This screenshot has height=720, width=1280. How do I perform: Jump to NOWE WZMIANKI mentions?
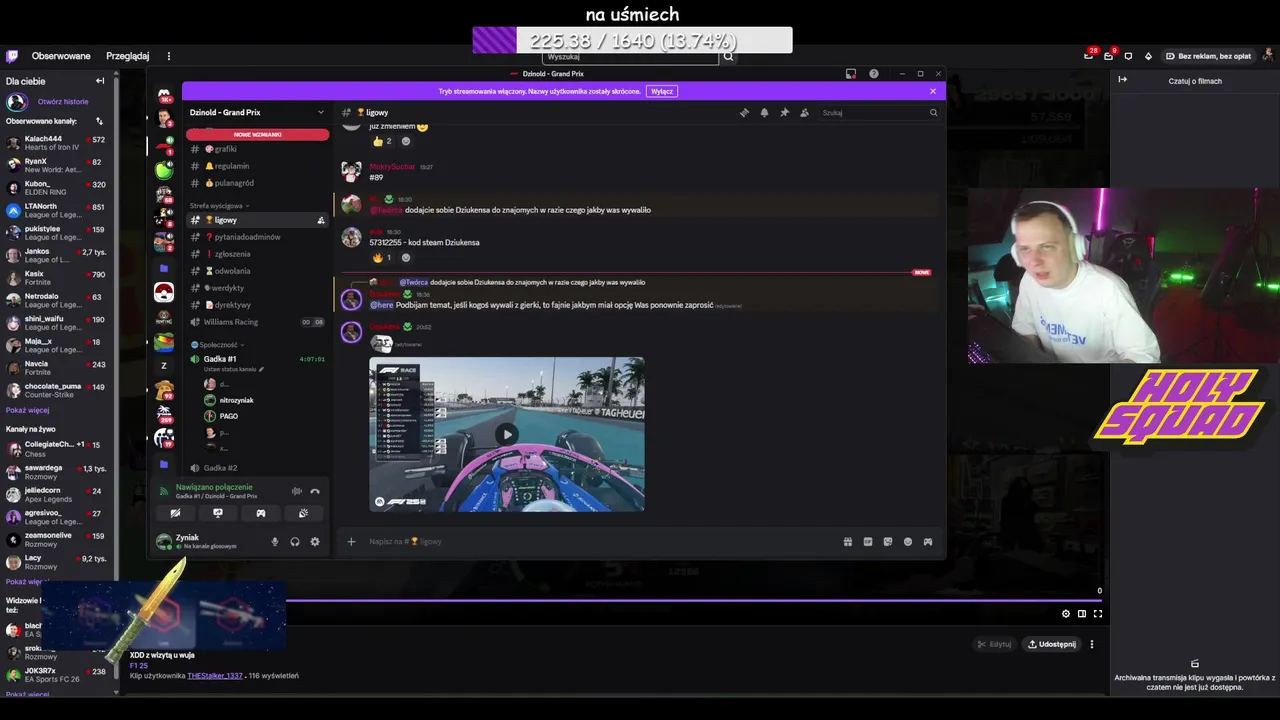[x=257, y=134]
